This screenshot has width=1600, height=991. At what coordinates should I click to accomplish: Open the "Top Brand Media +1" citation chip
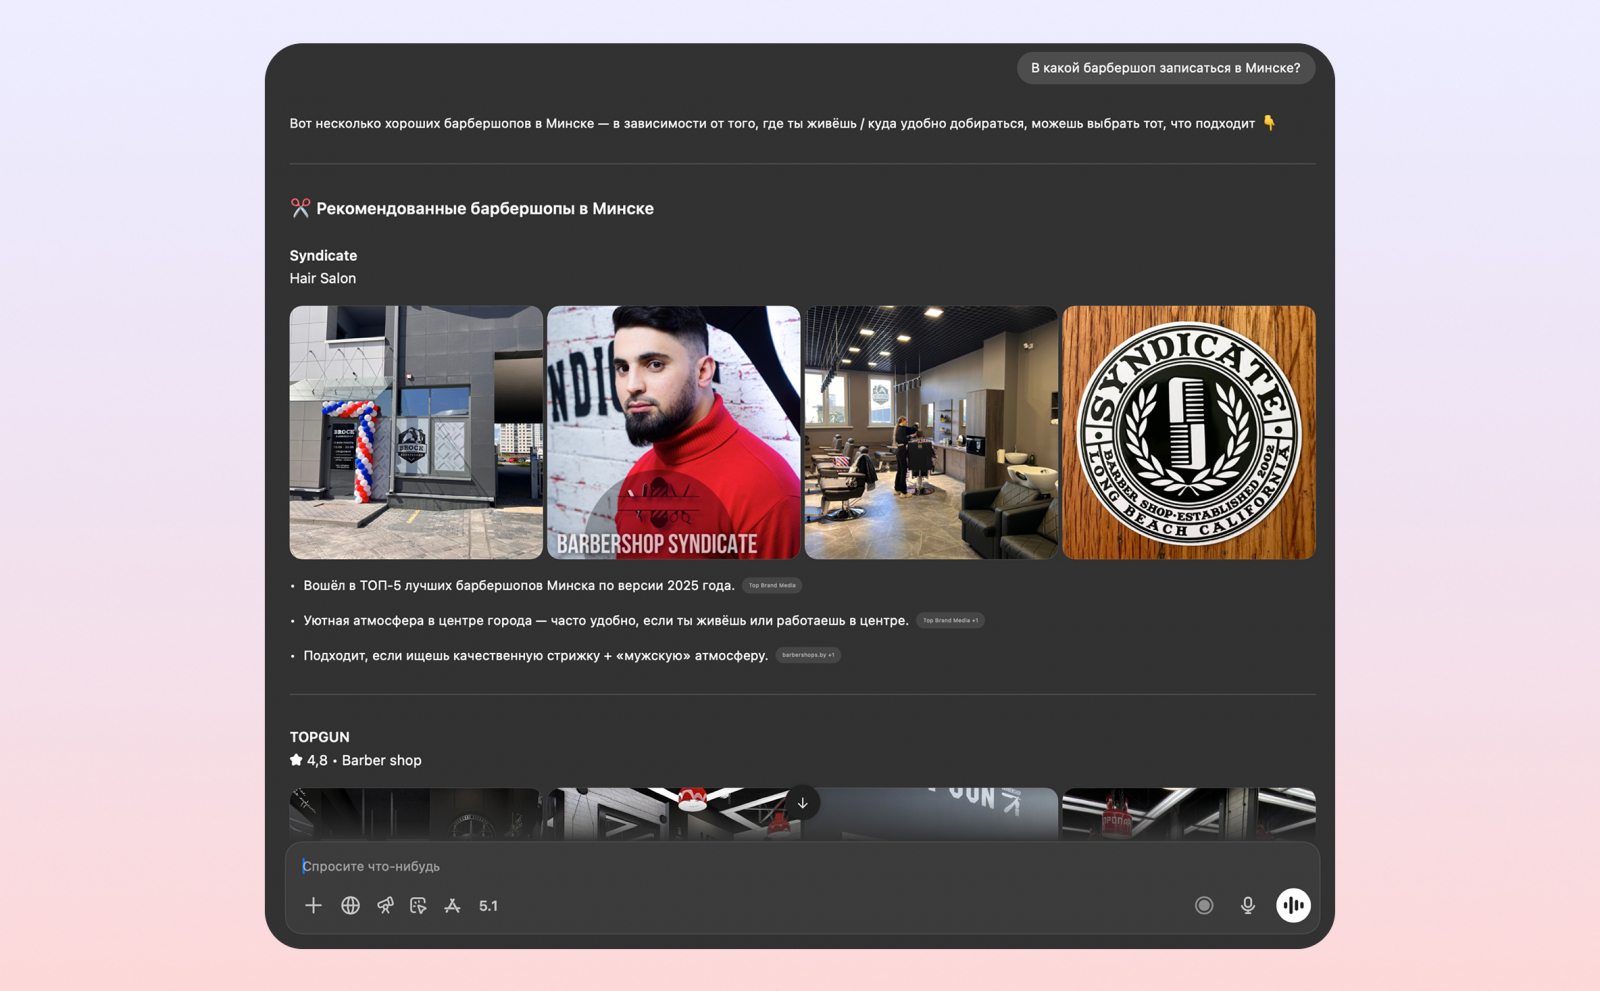point(950,621)
